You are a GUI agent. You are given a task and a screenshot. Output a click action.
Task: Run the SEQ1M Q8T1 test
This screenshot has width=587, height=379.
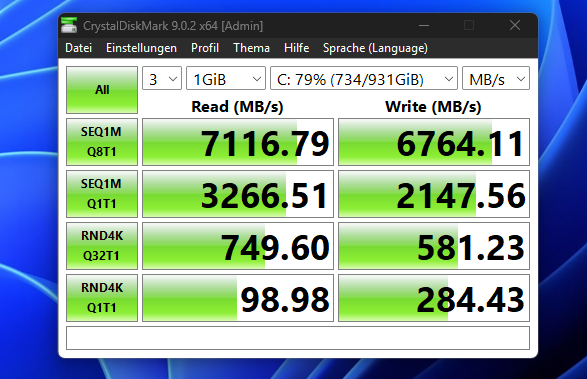(102, 142)
